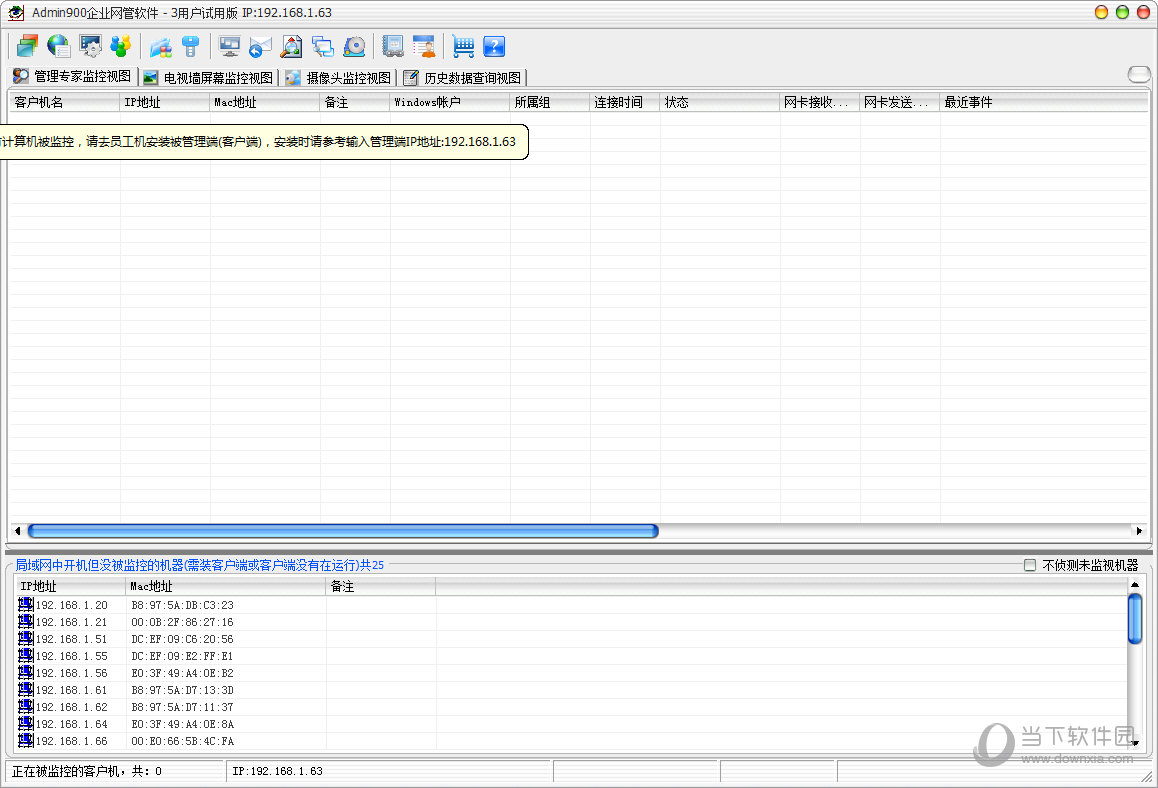Viewport: 1158px width, 788px height.
Task: Sort by 客户机名 column header
Action: pyautogui.click(x=64, y=102)
